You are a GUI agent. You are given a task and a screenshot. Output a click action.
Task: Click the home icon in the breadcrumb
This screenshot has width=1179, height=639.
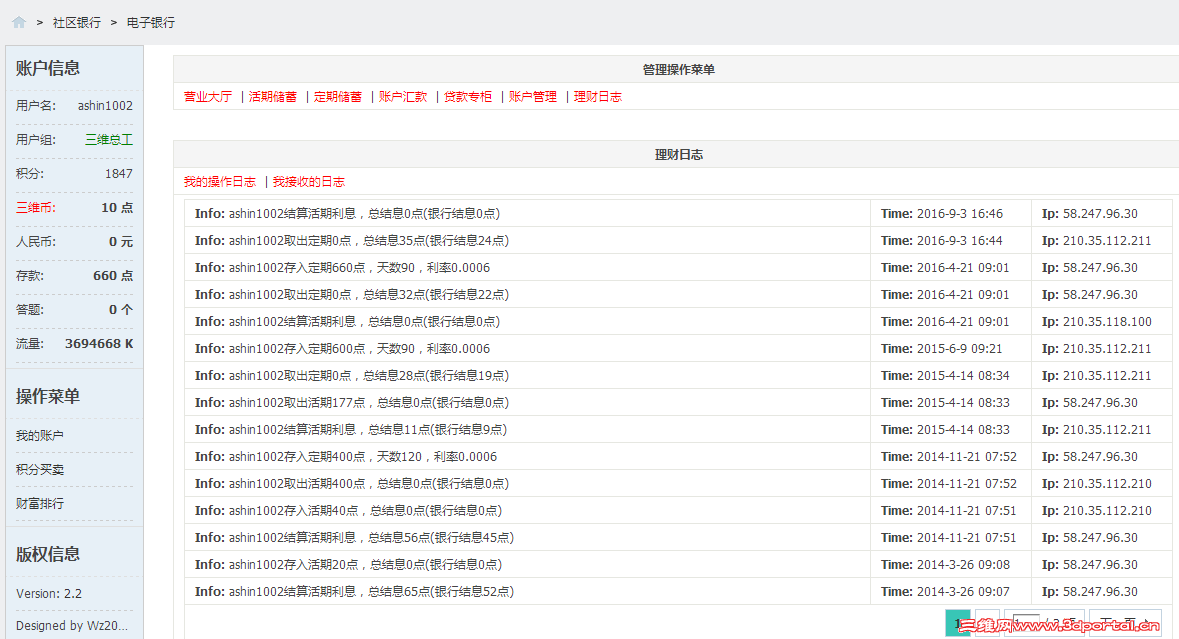[18, 21]
